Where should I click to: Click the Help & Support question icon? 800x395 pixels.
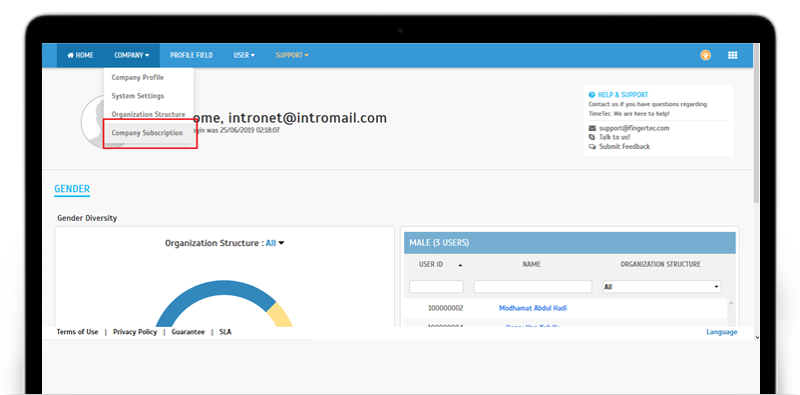tap(591, 95)
